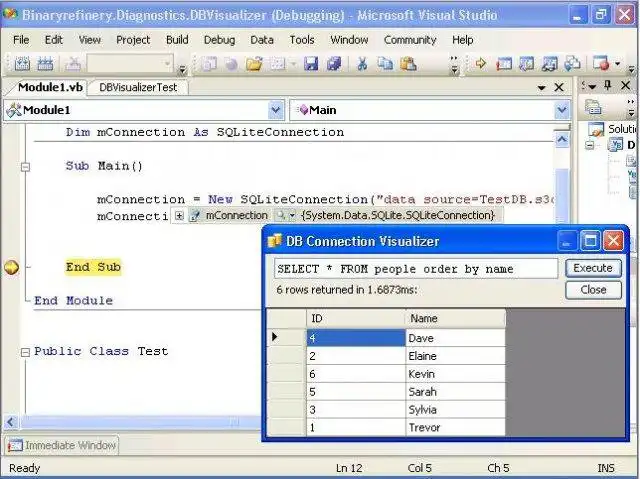The image size is (640, 479).
Task: Click the INS indicator in status bar
Action: (606, 468)
